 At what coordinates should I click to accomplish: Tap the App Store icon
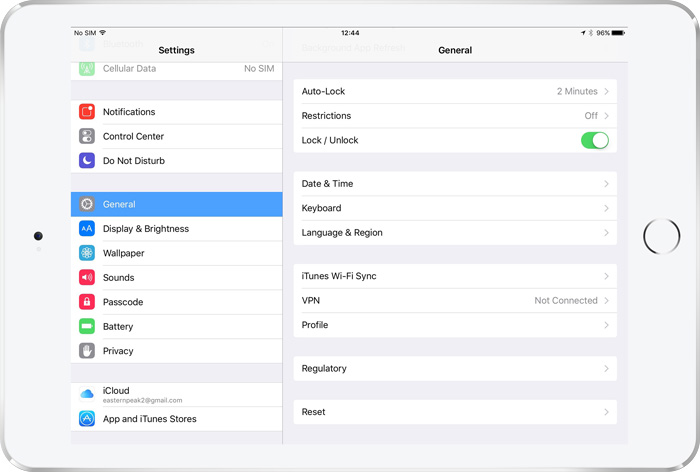[x=87, y=419]
